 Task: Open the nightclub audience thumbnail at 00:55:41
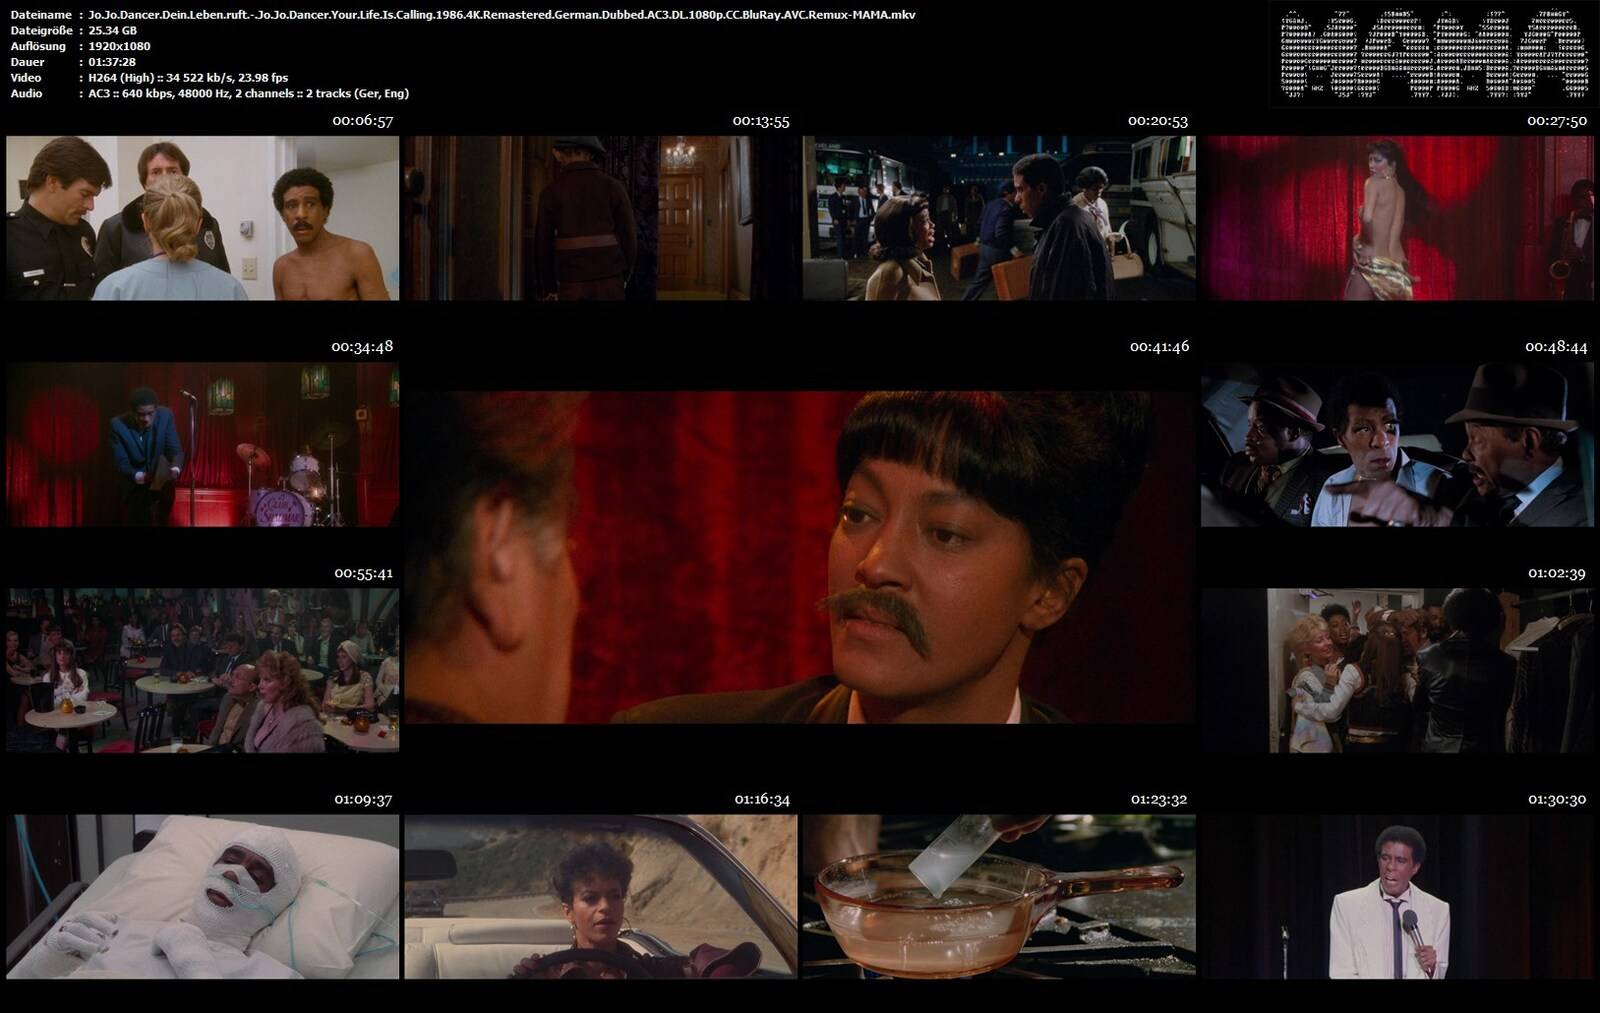point(202,670)
